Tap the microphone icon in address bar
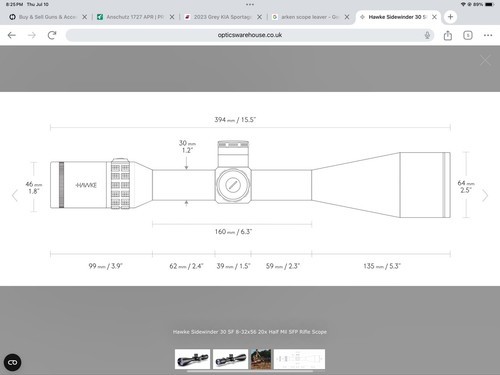Viewport: 500px width, 375px height. pyautogui.click(x=427, y=35)
